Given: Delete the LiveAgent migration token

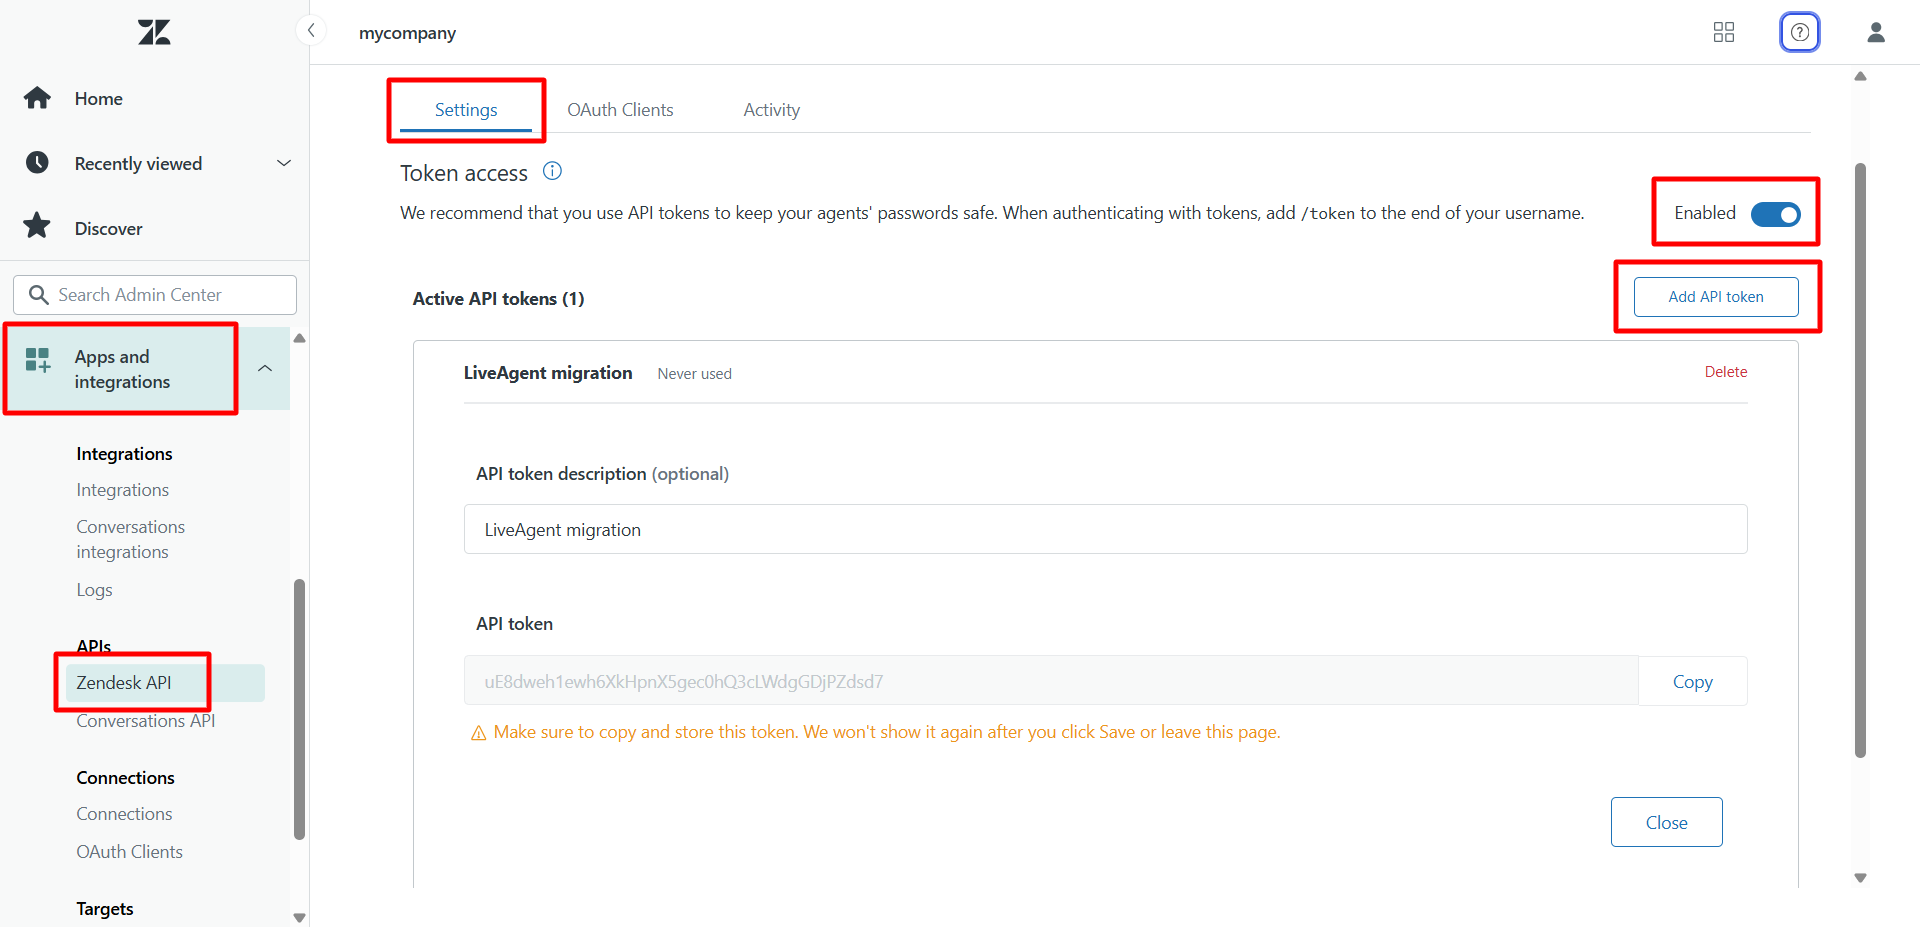Looking at the screenshot, I should click(x=1725, y=372).
